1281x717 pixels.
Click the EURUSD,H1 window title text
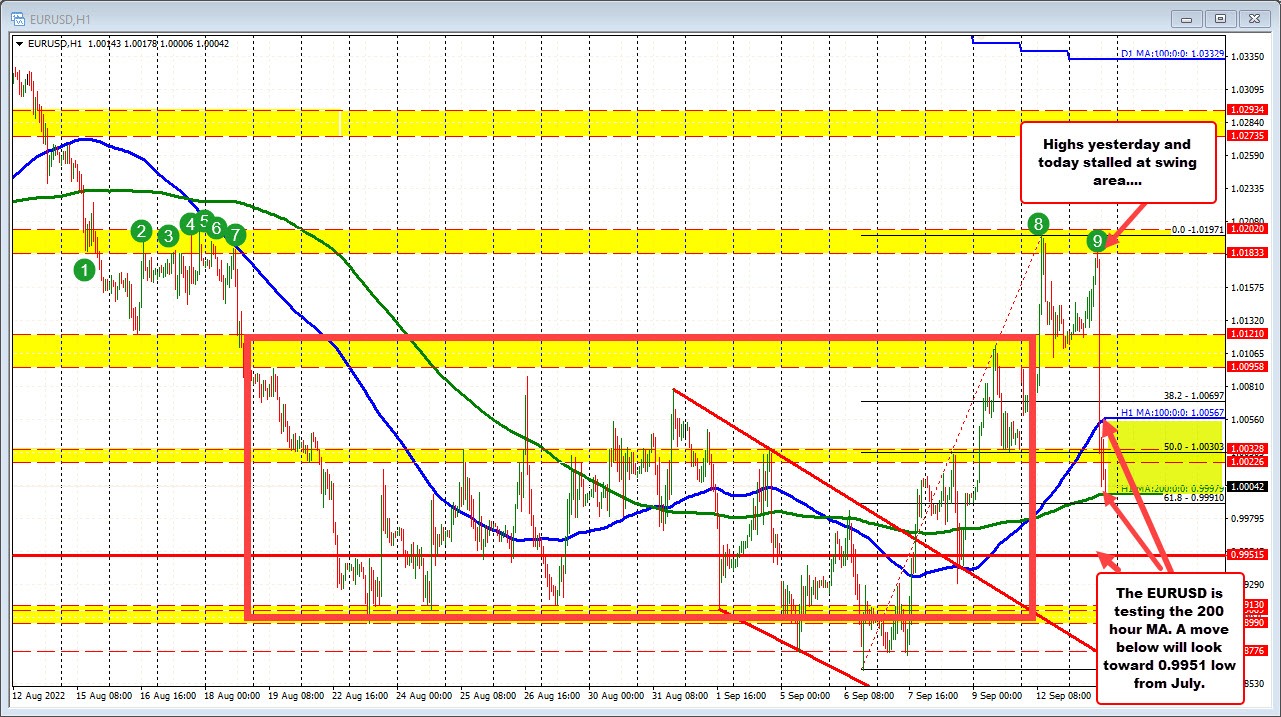point(60,18)
